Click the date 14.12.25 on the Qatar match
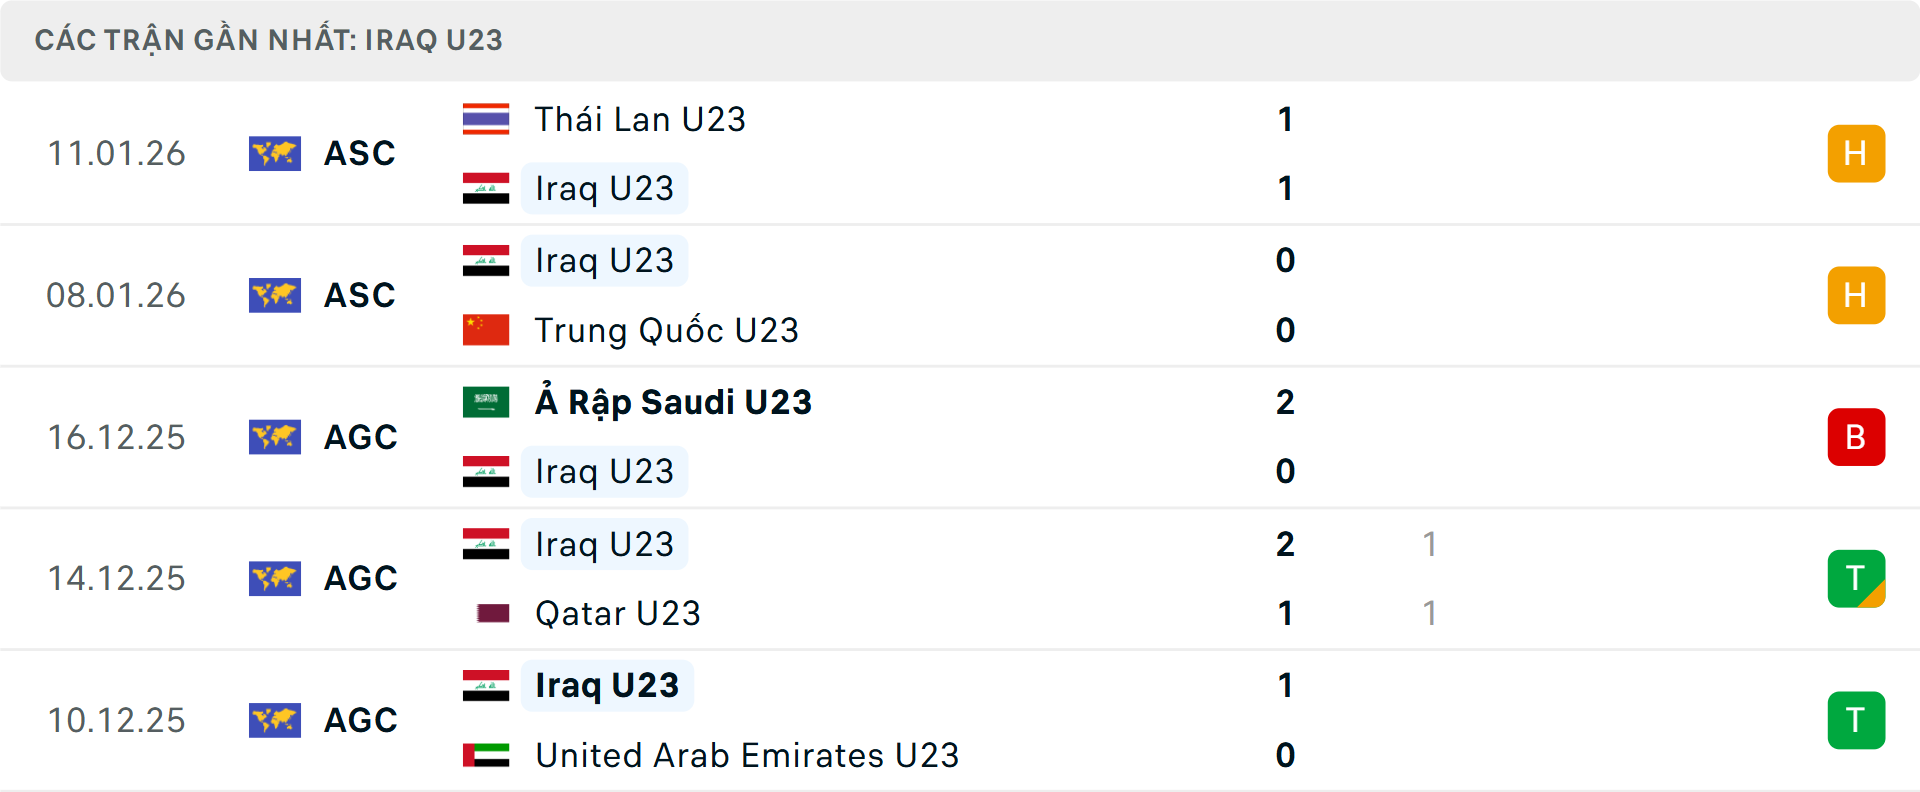 [x=116, y=578]
